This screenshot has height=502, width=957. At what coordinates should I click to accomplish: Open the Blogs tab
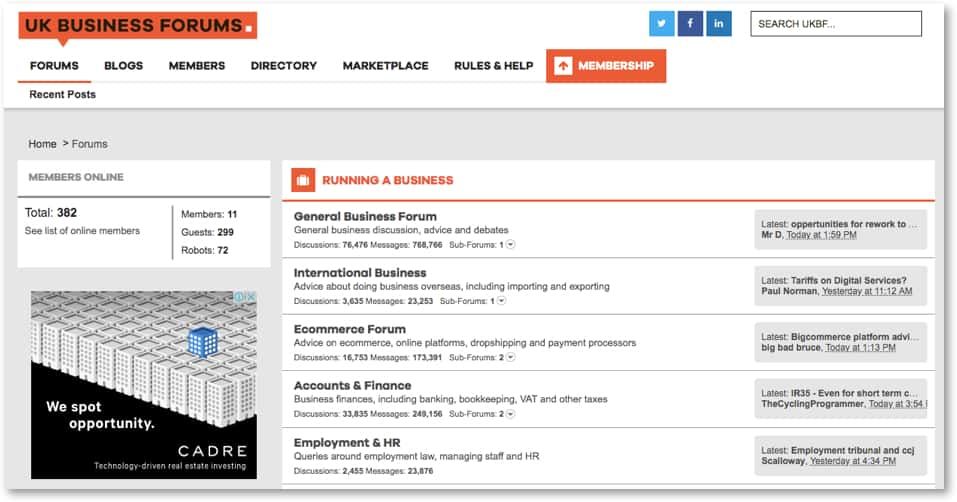tap(123, 66)
